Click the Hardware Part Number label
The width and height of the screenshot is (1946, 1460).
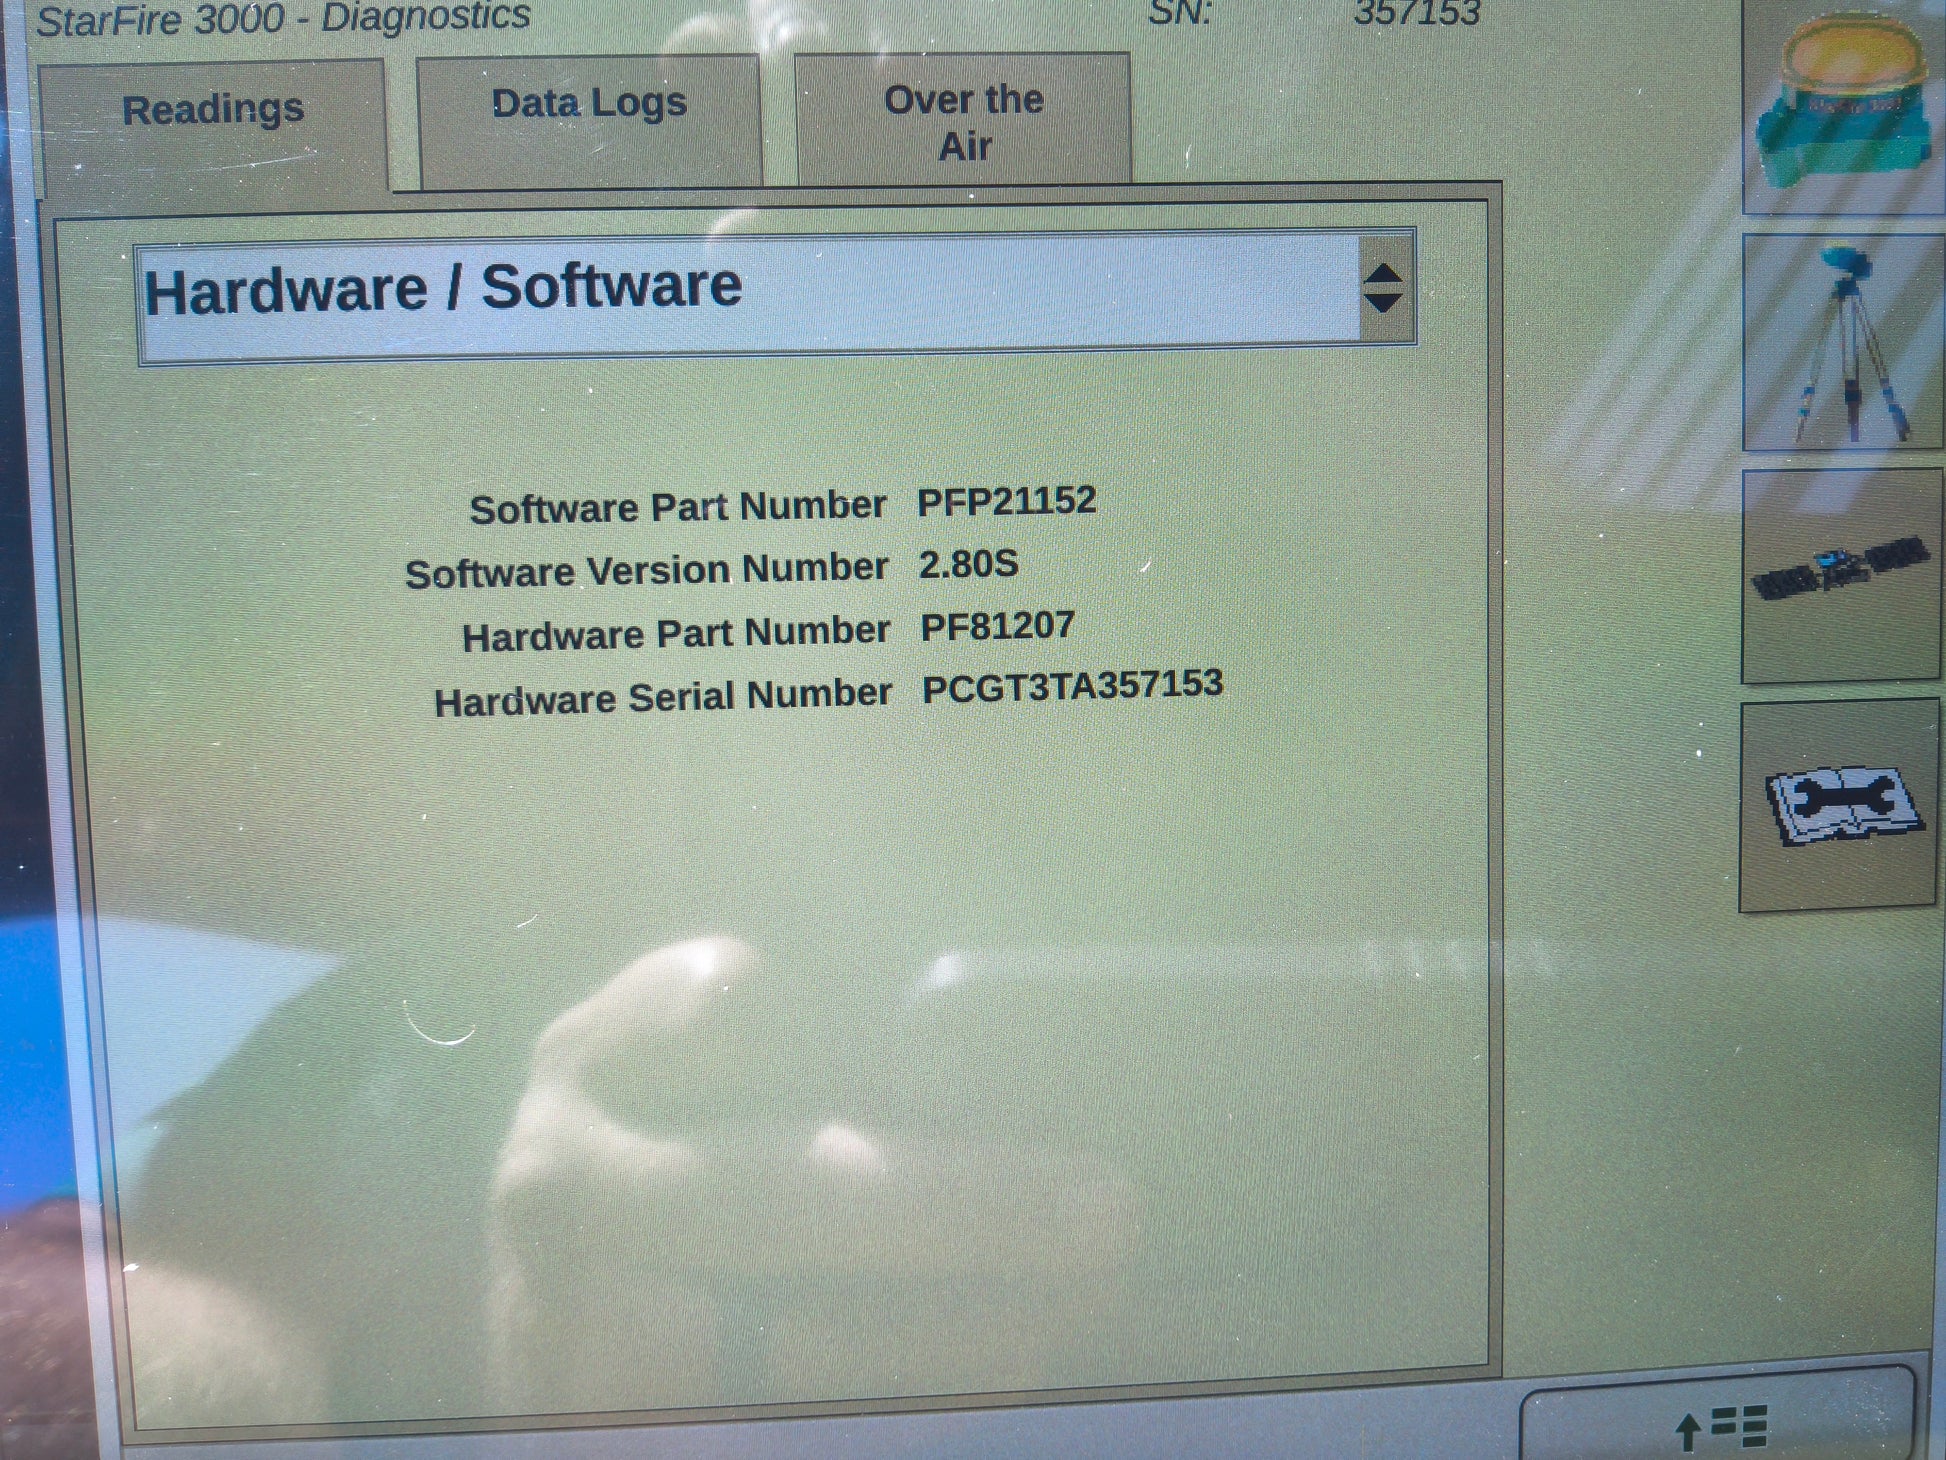[675, 634]
